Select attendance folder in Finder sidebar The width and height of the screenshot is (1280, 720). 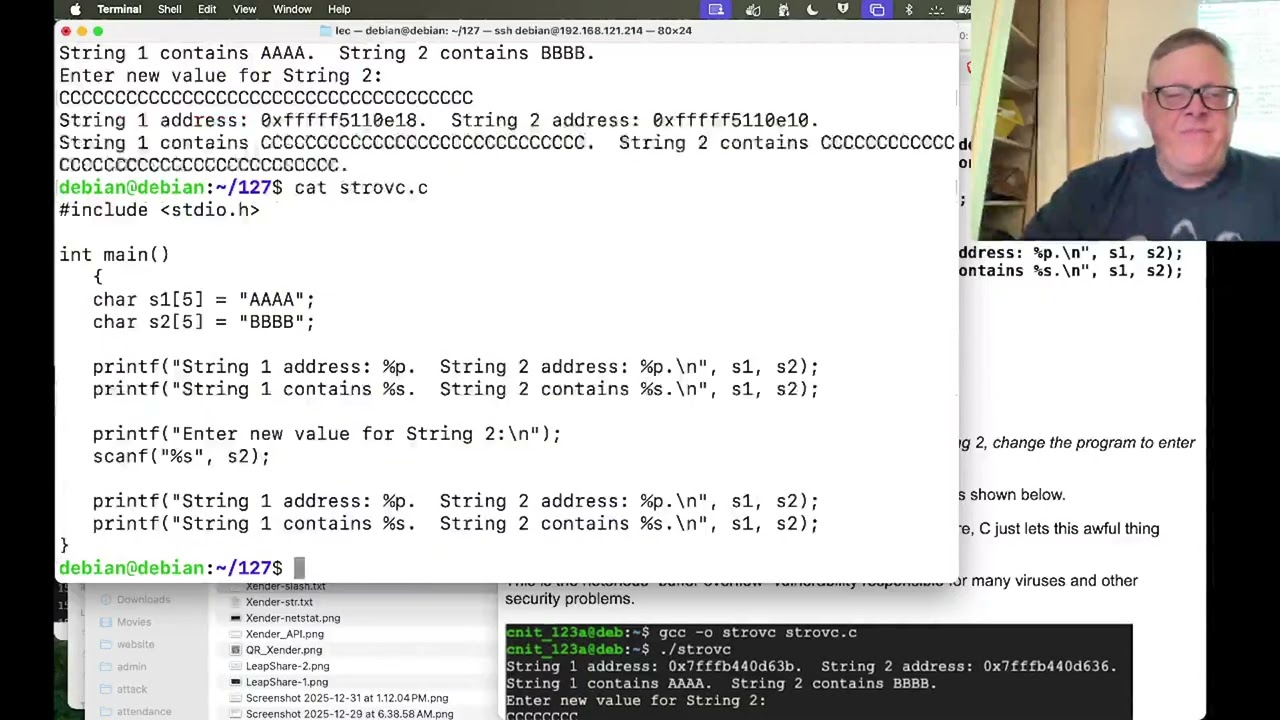[143, 711]
